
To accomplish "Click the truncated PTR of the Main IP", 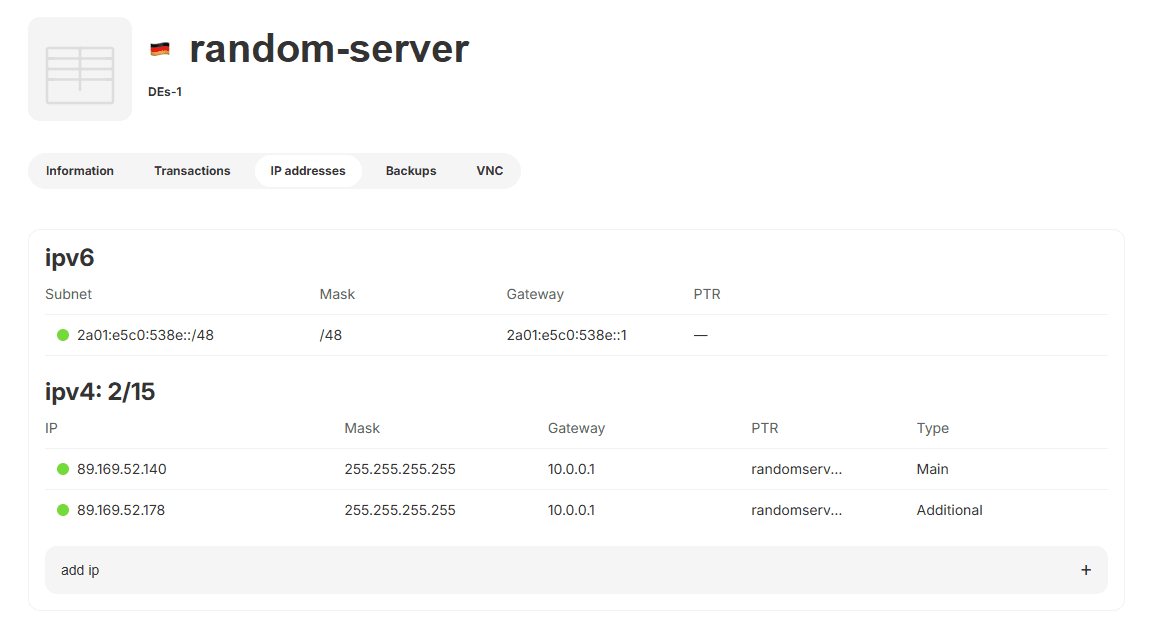I will pos(796,469).
